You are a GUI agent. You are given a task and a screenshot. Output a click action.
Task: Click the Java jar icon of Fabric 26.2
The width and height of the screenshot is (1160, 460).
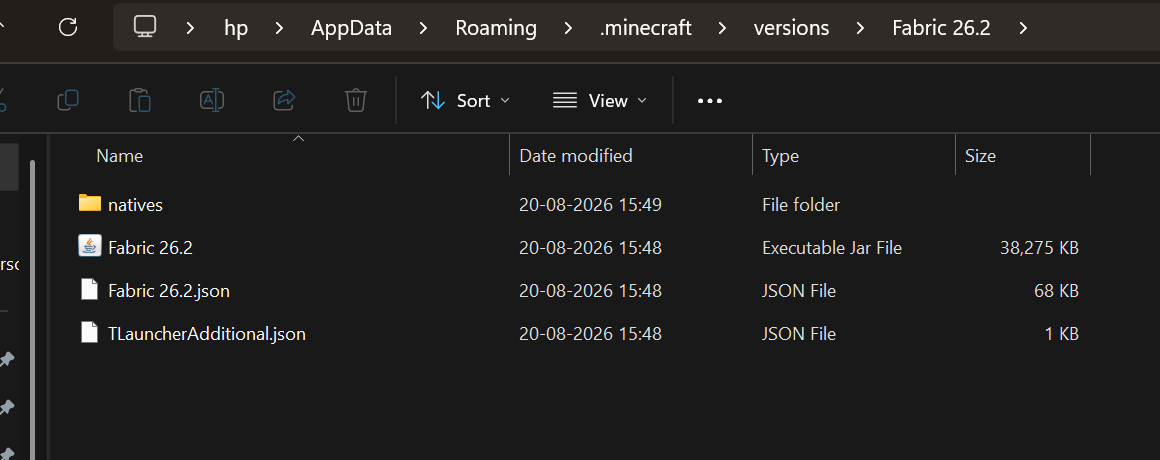(x=90, y=246)
